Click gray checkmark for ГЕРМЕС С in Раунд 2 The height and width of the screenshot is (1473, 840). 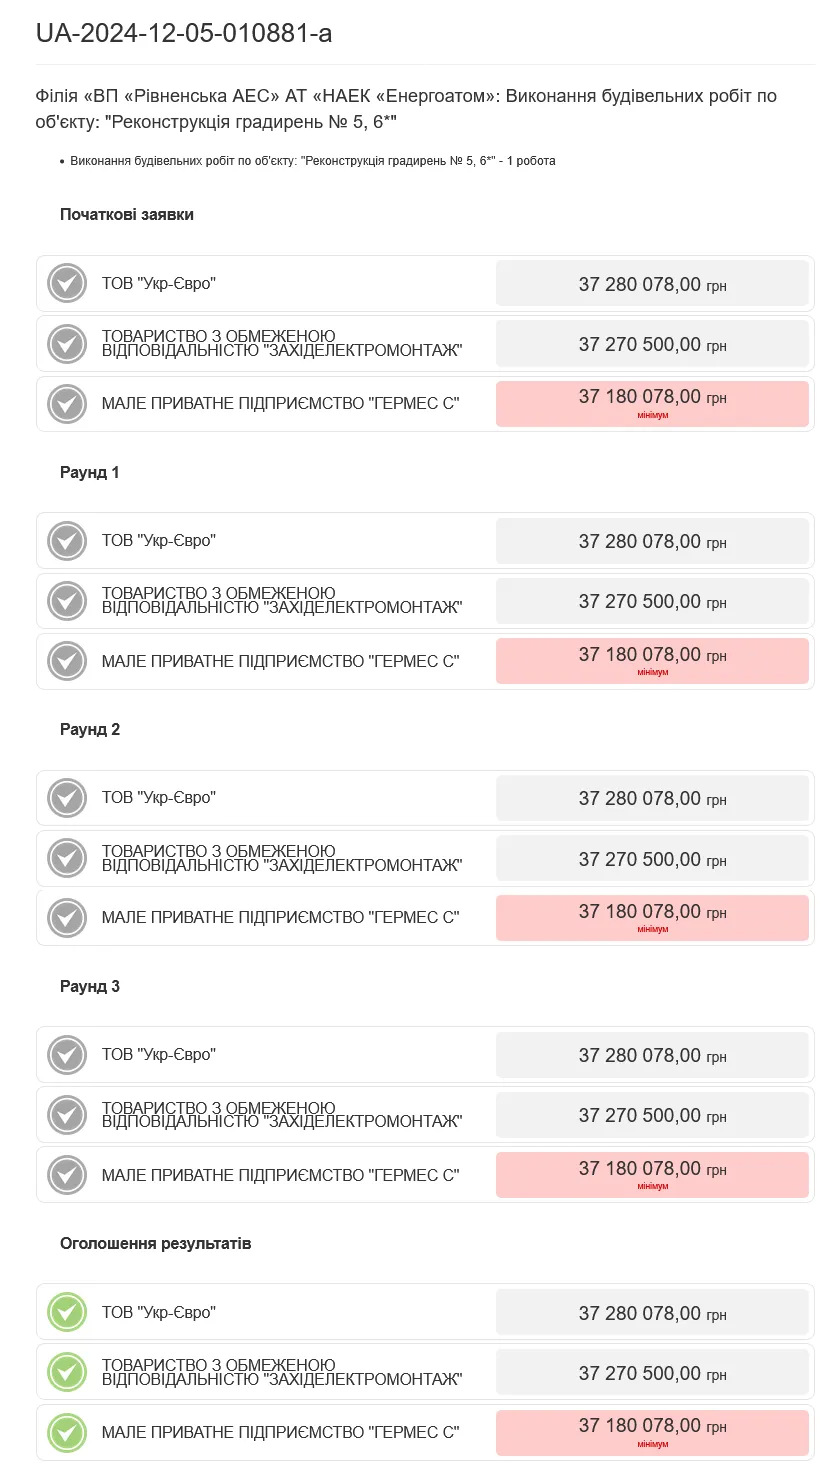coord(67,918)
